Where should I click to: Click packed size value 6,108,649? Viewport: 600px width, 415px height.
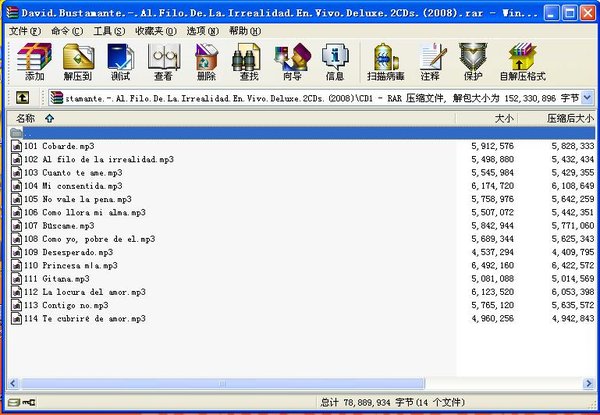(x=573, y=186)
